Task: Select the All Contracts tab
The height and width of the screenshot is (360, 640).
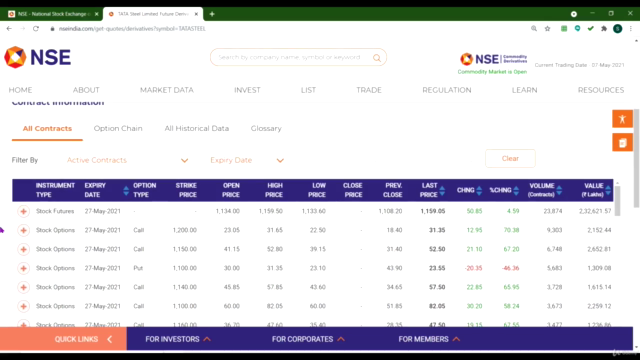Action: pos(47,129)
